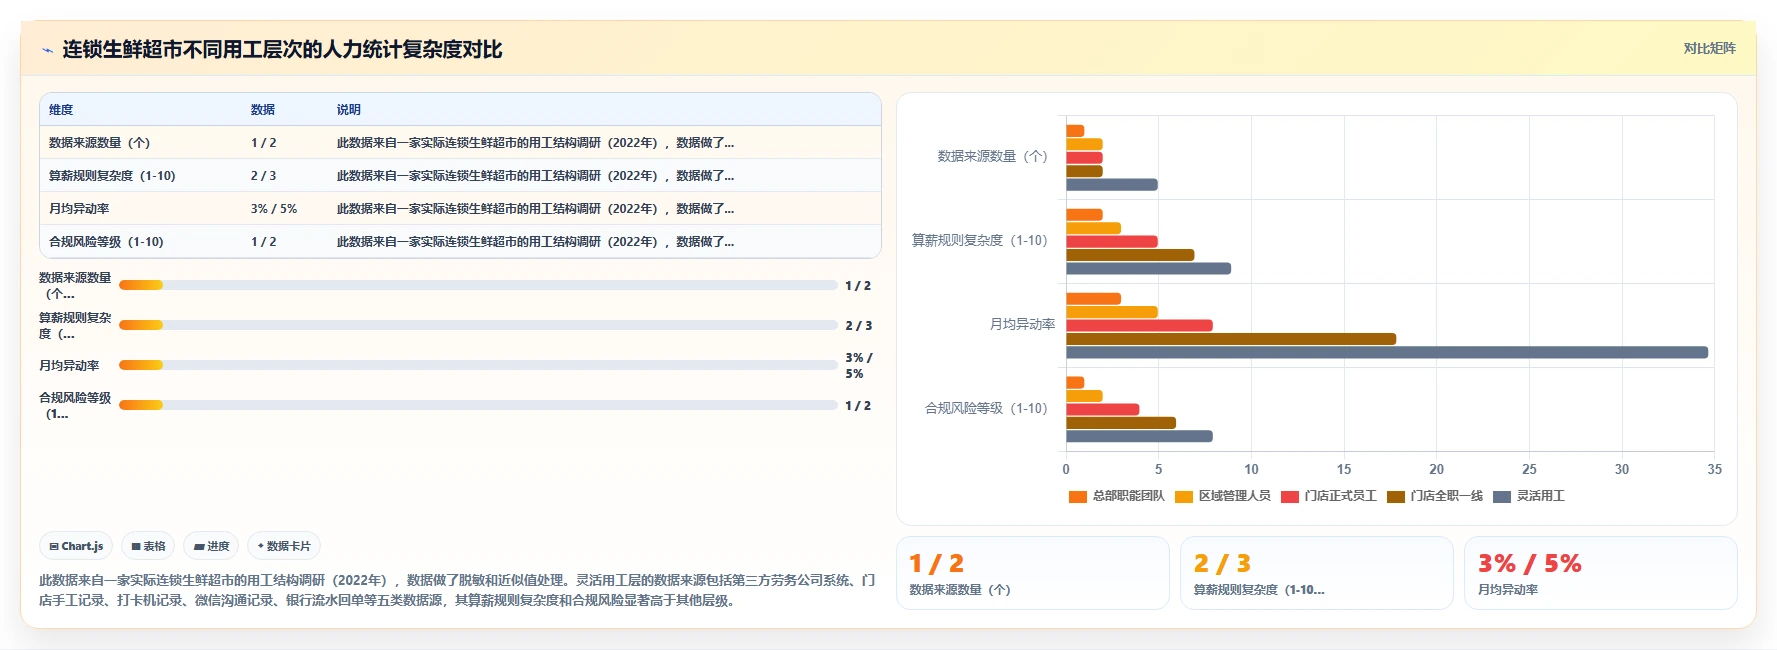Click the 合规风险等级 progress bar

478,405
